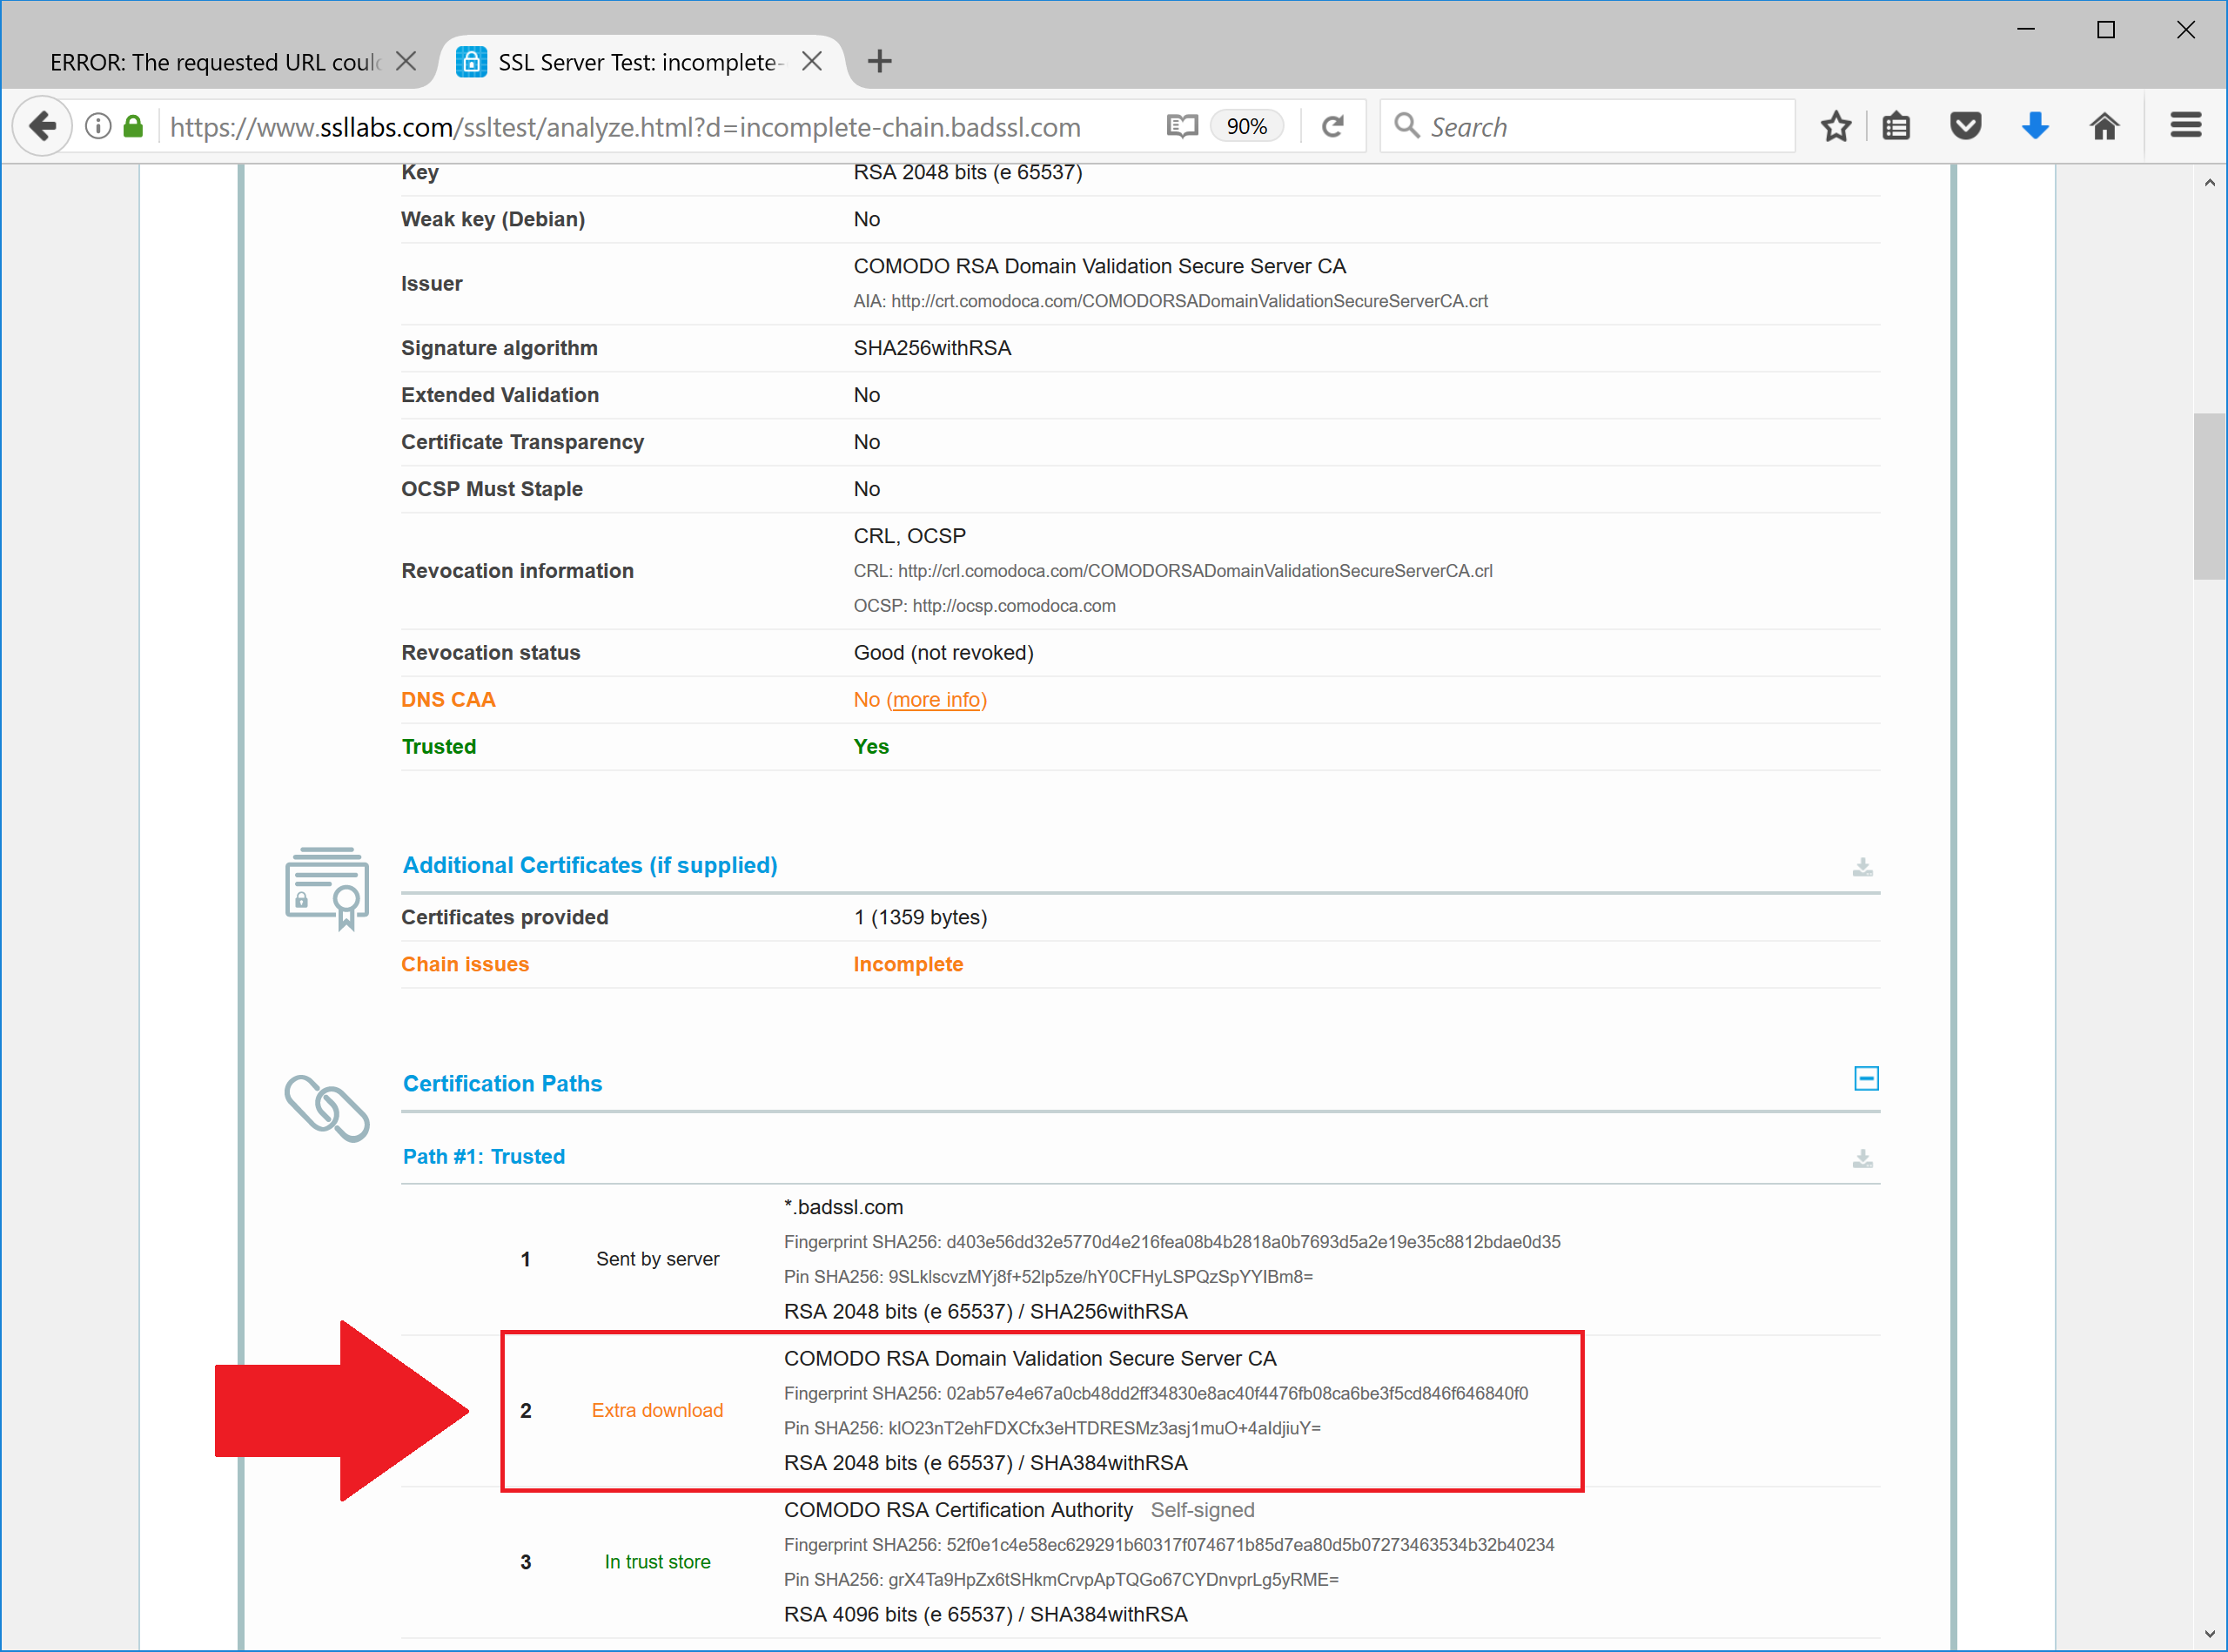2228x1652 pixels.
Task: Close the SSL Server Test tab
Action: pyautogui.click(x=812, y=61)
